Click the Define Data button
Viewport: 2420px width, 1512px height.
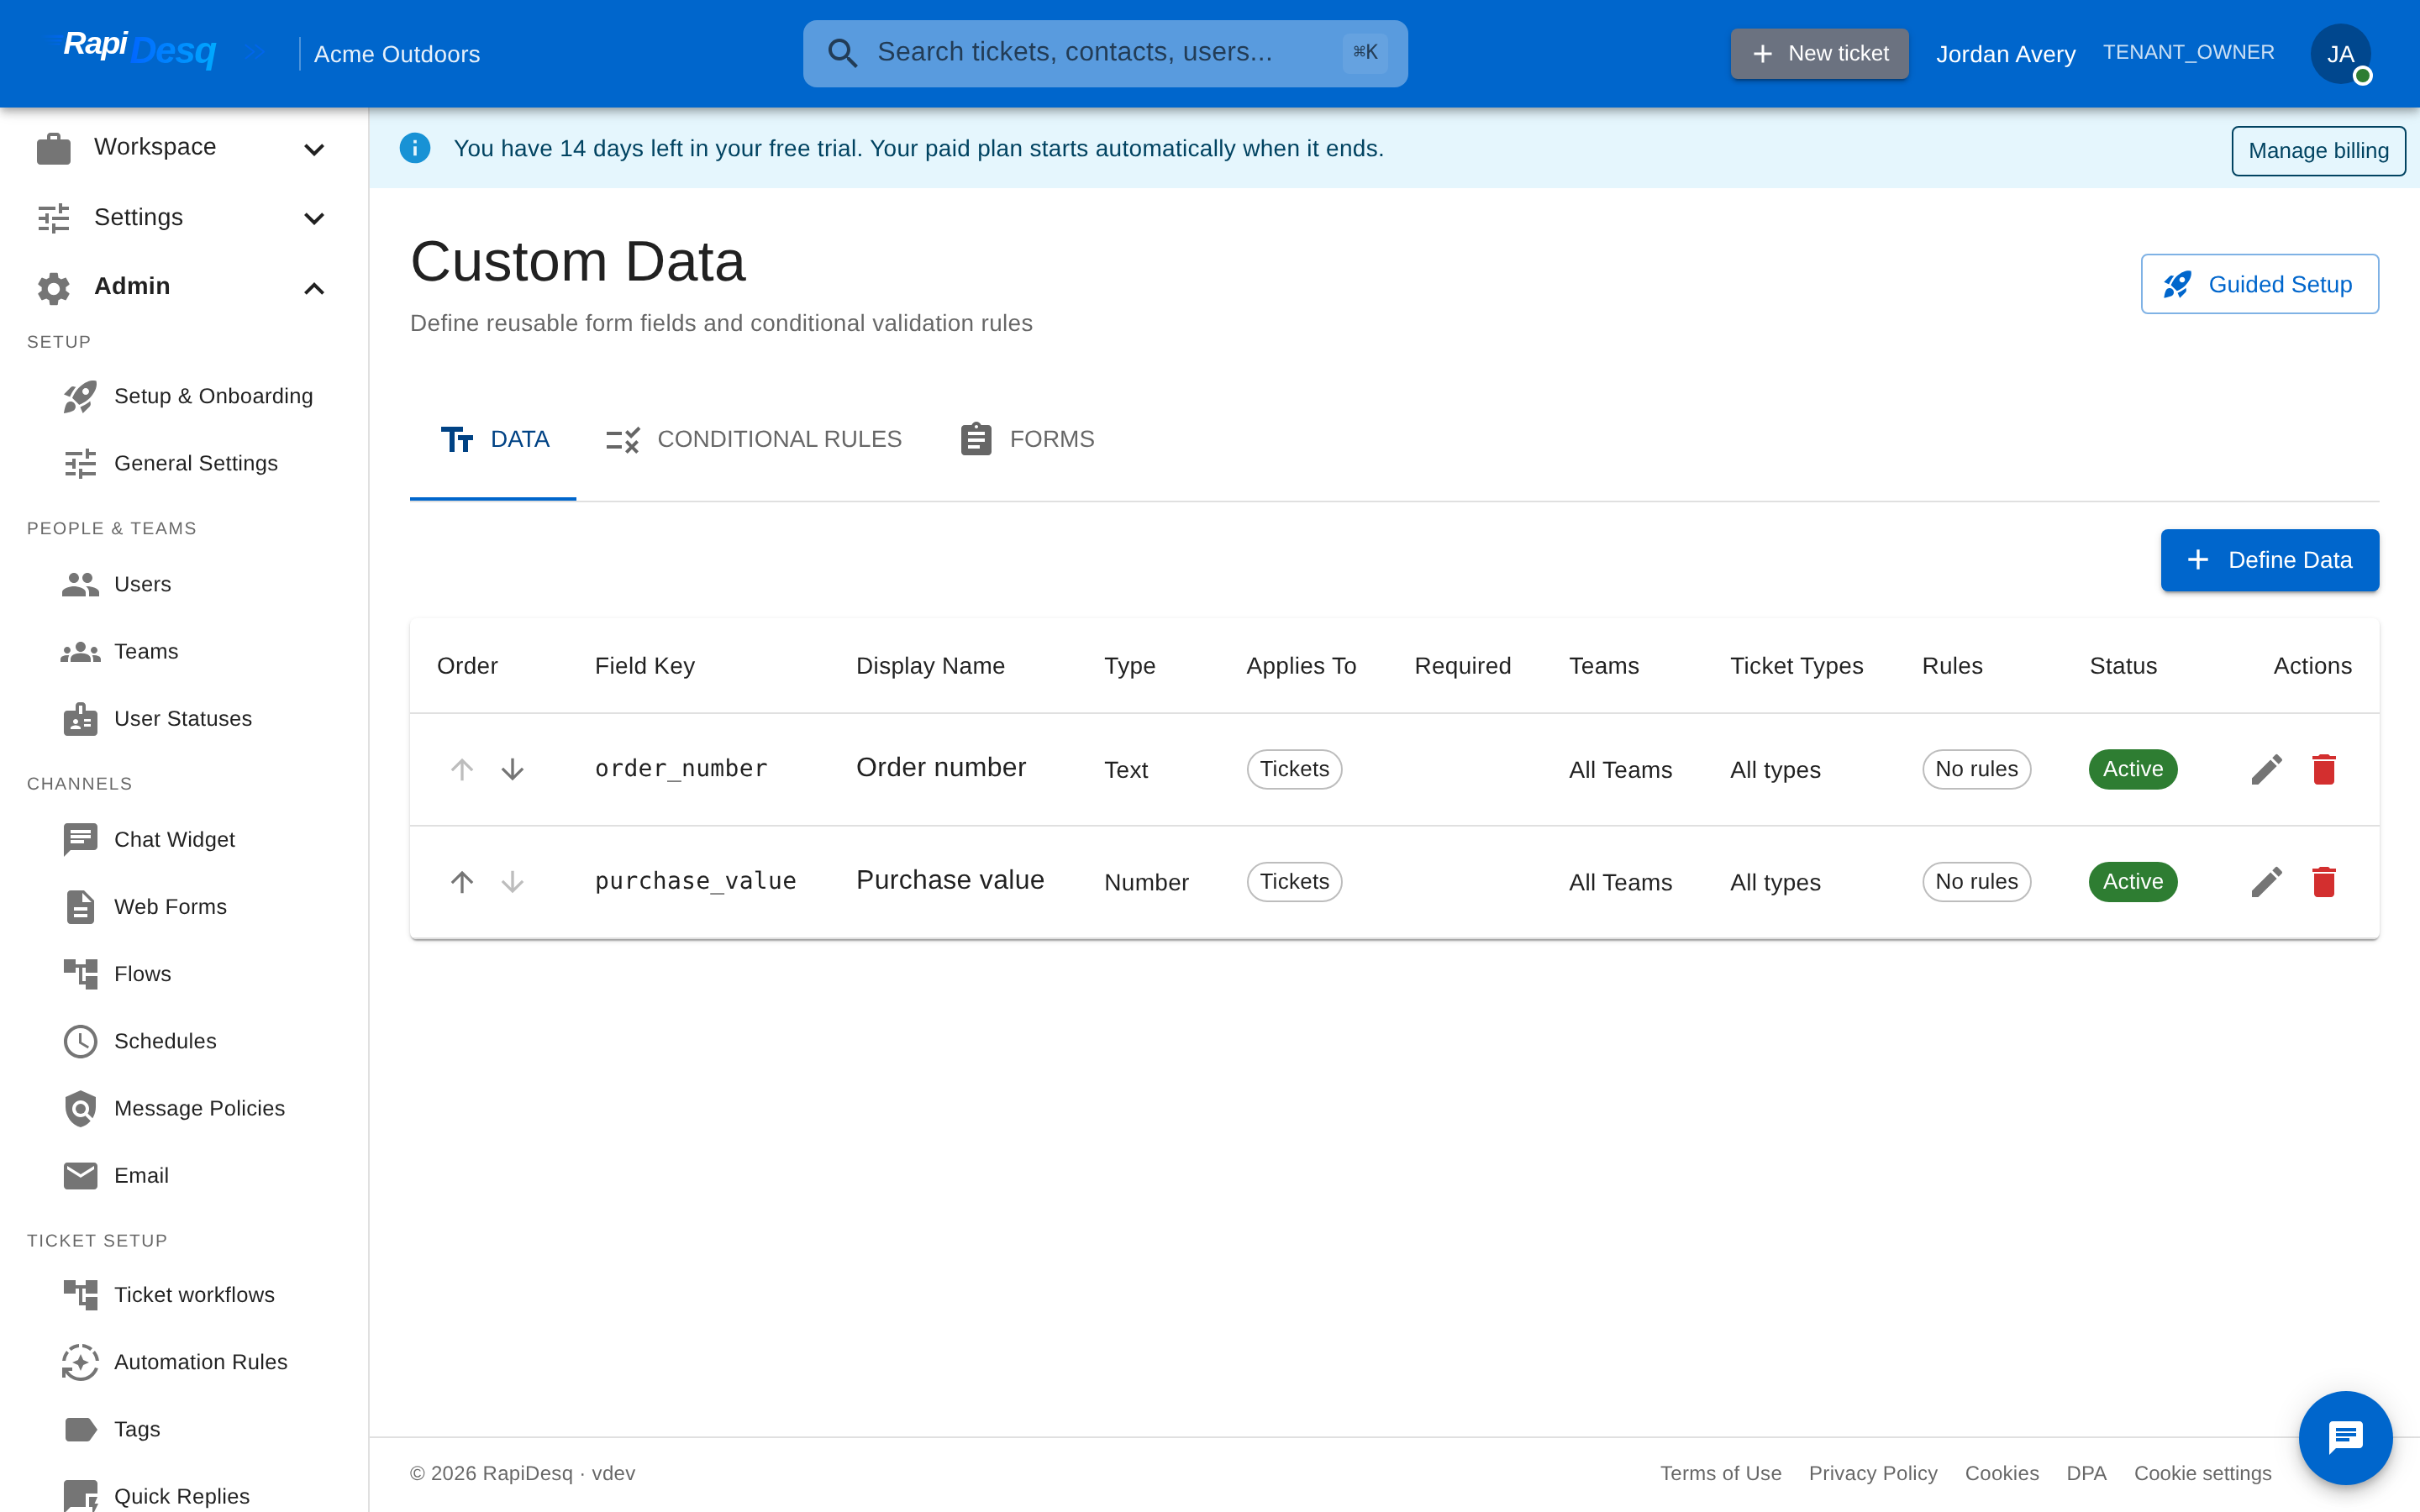pos(2269,560)
